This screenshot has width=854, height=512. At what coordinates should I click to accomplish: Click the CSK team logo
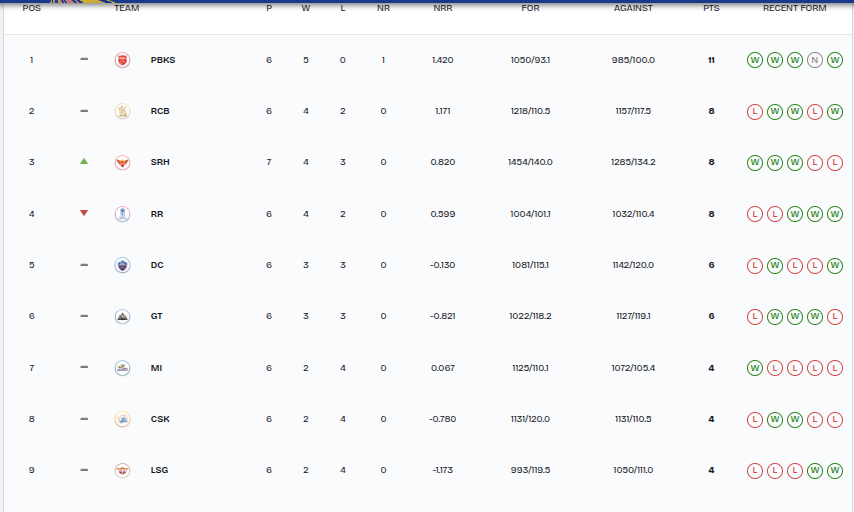122,419
